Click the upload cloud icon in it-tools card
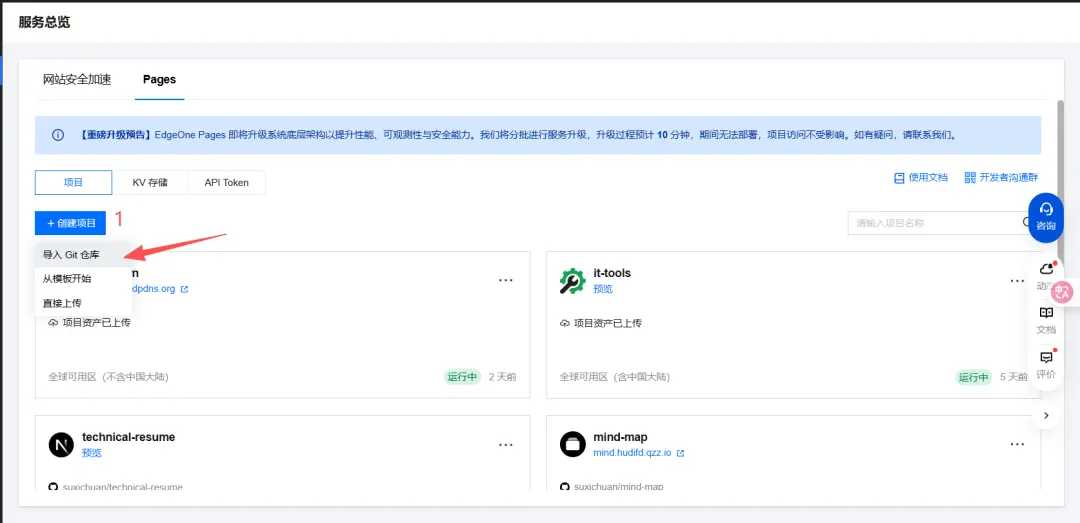 coord(565,323)
